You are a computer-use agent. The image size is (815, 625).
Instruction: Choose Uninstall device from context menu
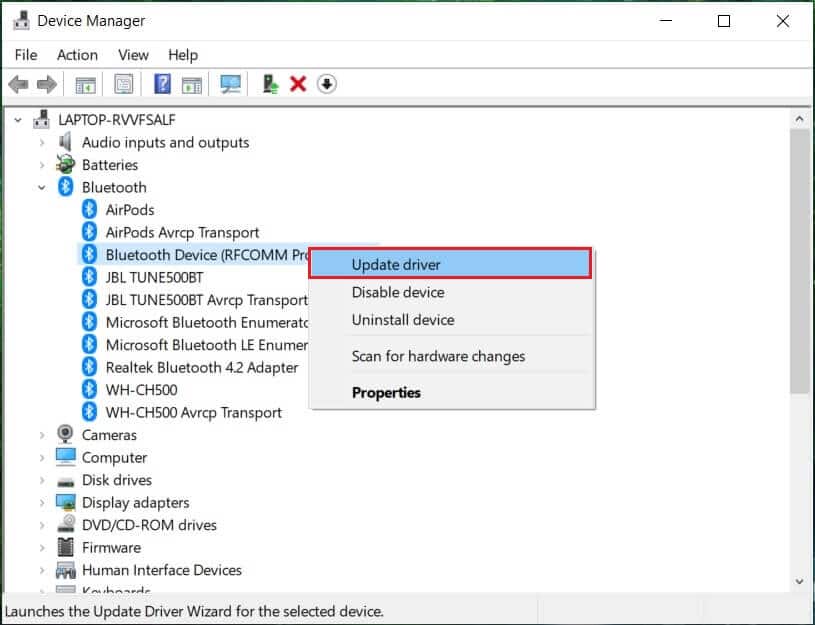(452, 320)
